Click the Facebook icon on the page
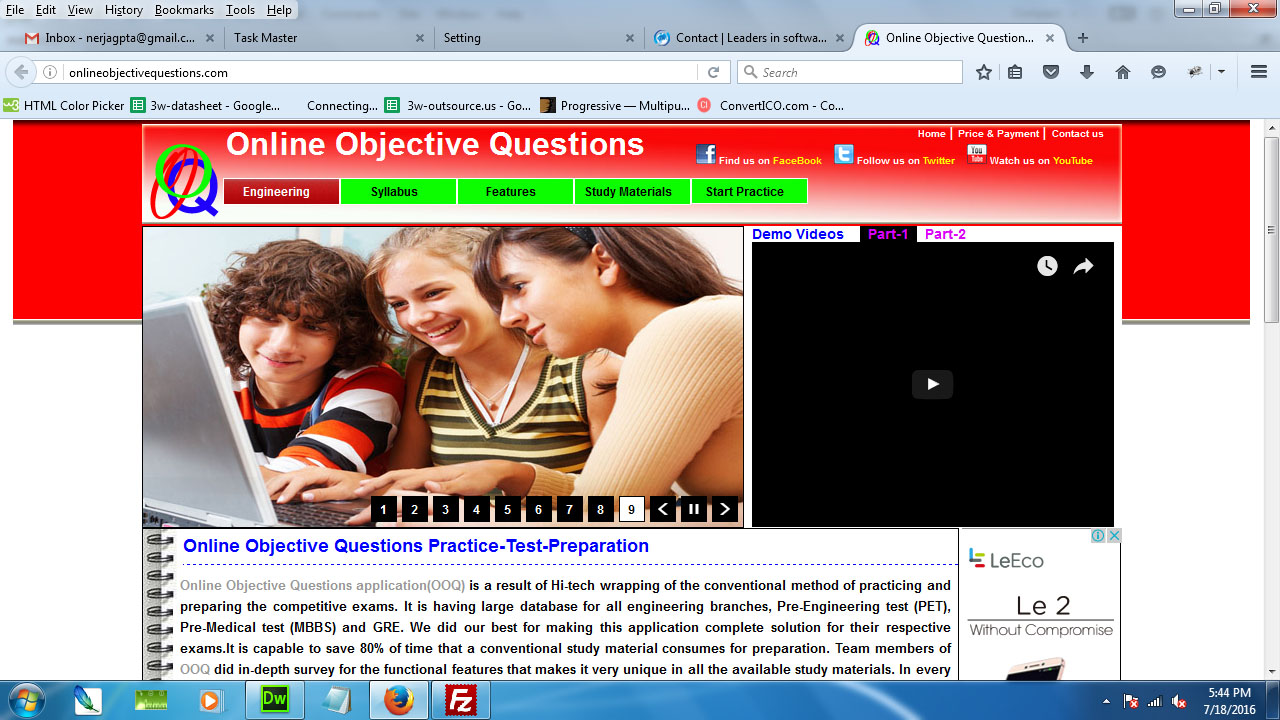The height and width of the screenshot is (720, 1280). tap(706, 154)
